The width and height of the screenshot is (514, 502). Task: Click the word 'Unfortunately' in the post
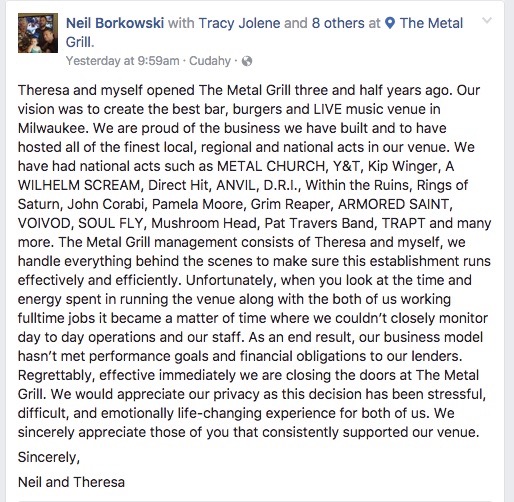click(x=230, y=280)
